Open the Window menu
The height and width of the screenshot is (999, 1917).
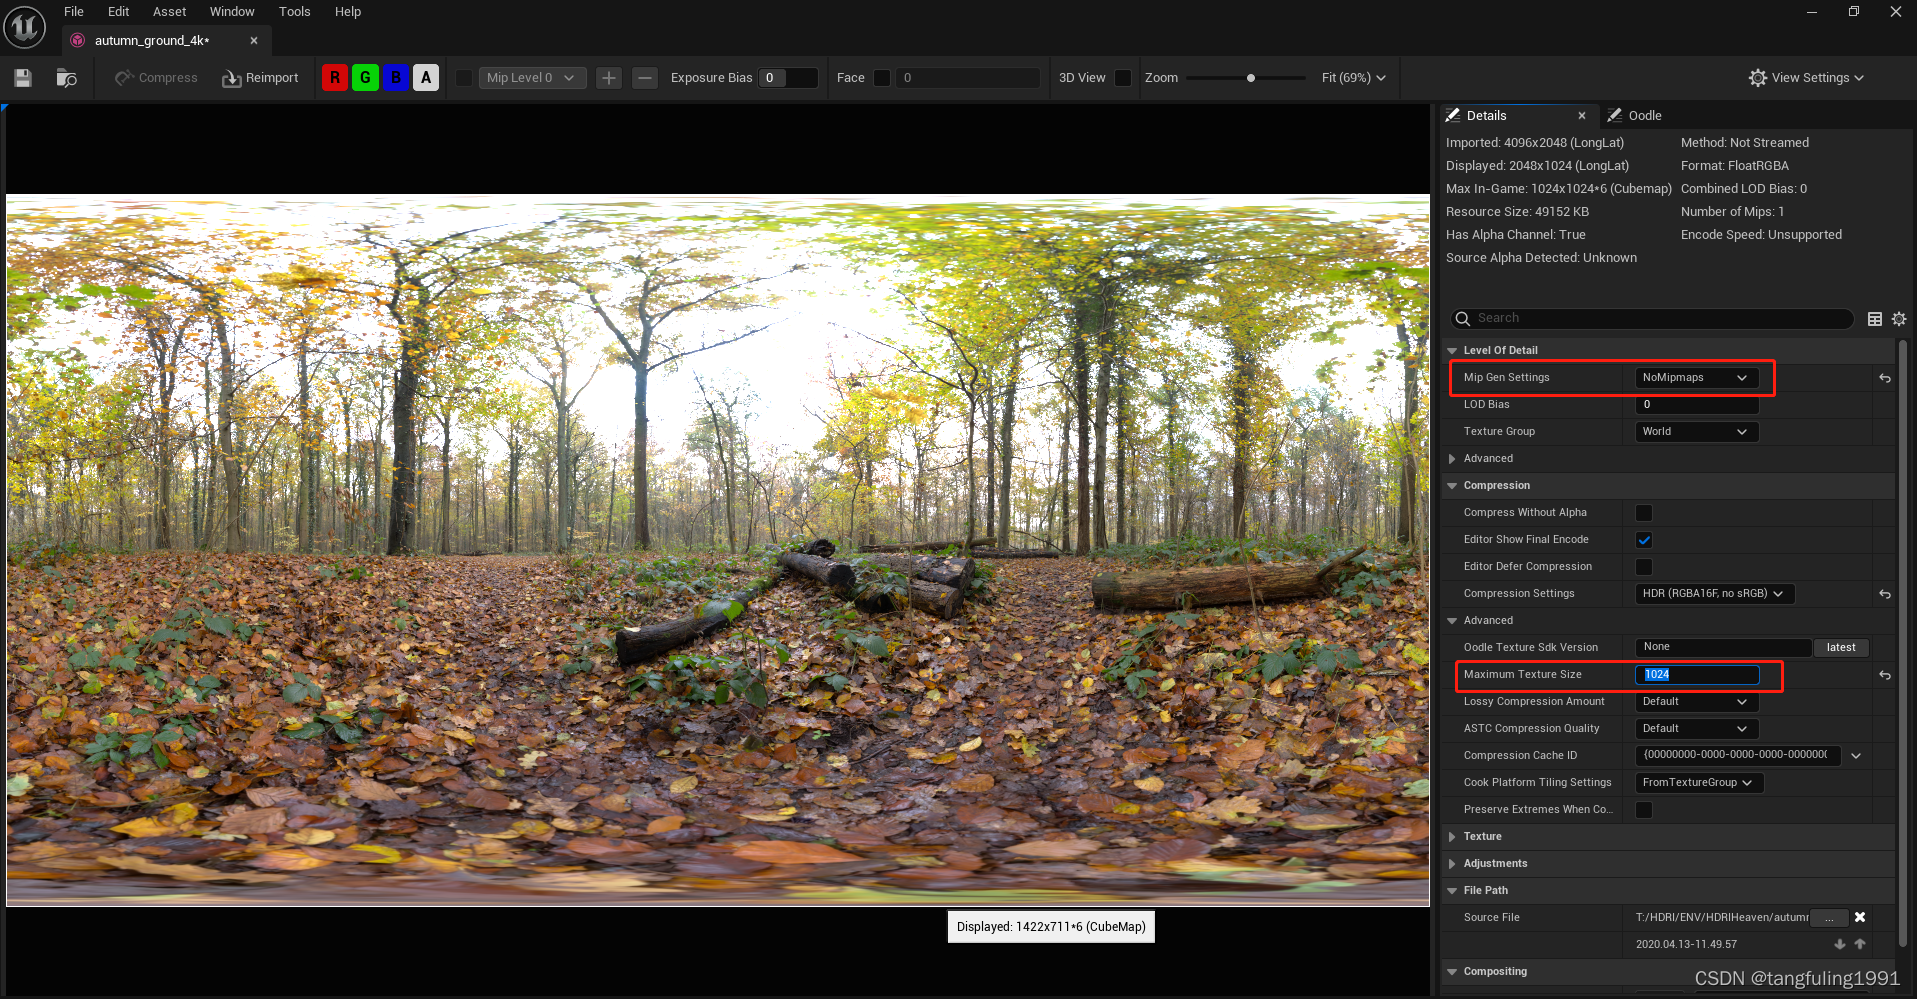[232, 12]
